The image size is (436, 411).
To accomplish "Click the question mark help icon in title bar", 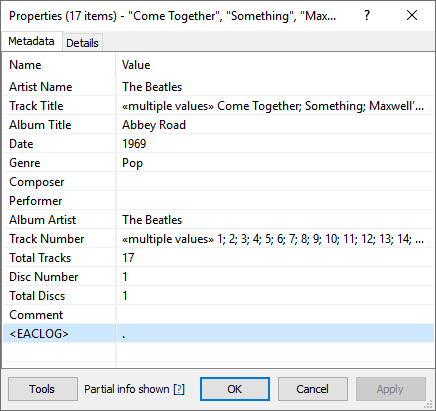I will point(367,15).
